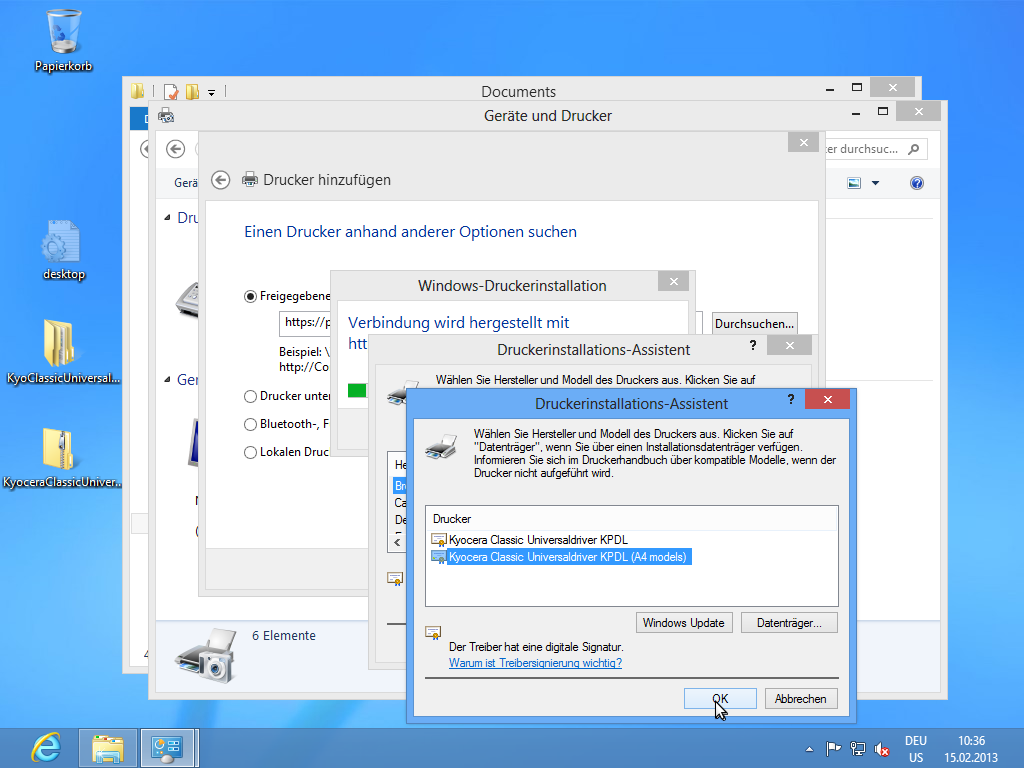The width and height of the screenshot is (1024, 768).
Task: Open Action Center flag icon in tray
Action: click(x=833, y=749)
